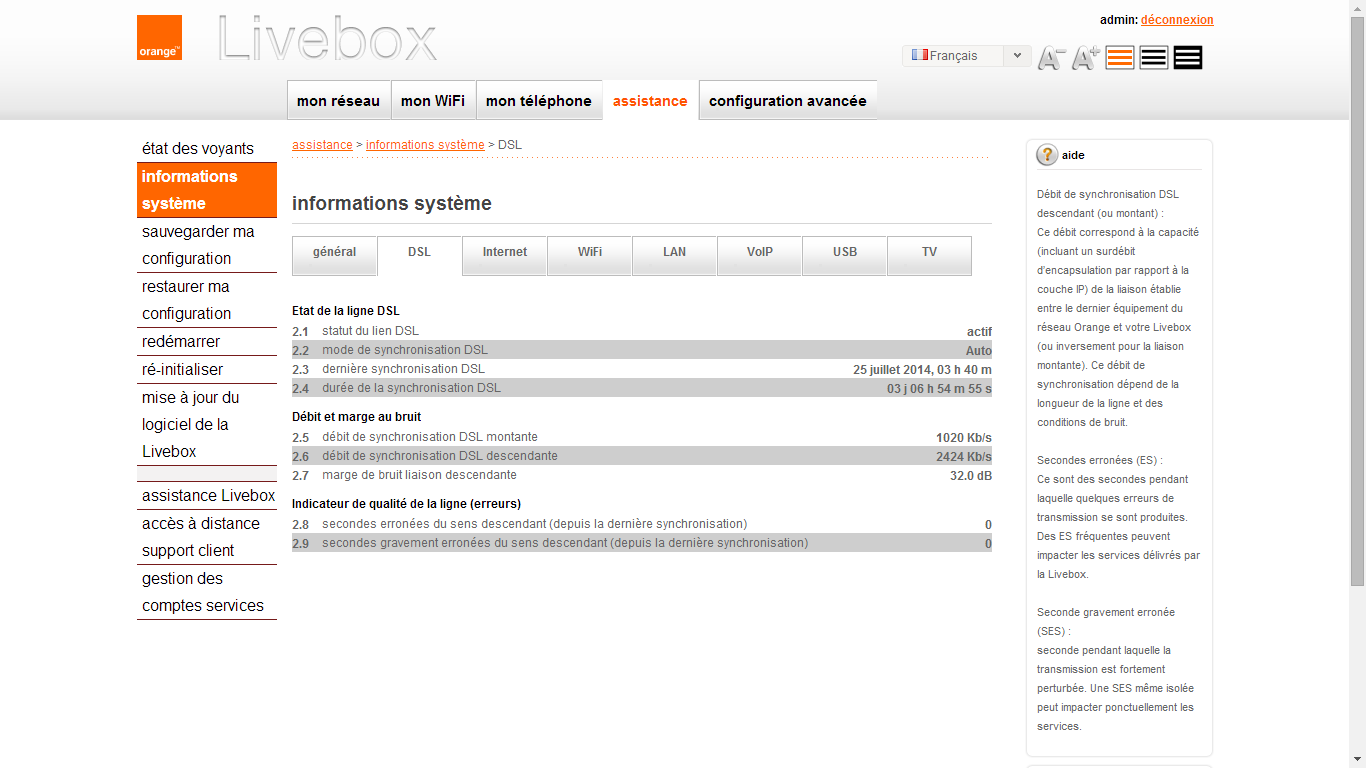Click the 0 value in row 2.9
Image resolution: width=1366 pixels, height=768 pixels.
pyautogui.click(x=988, y=543)
